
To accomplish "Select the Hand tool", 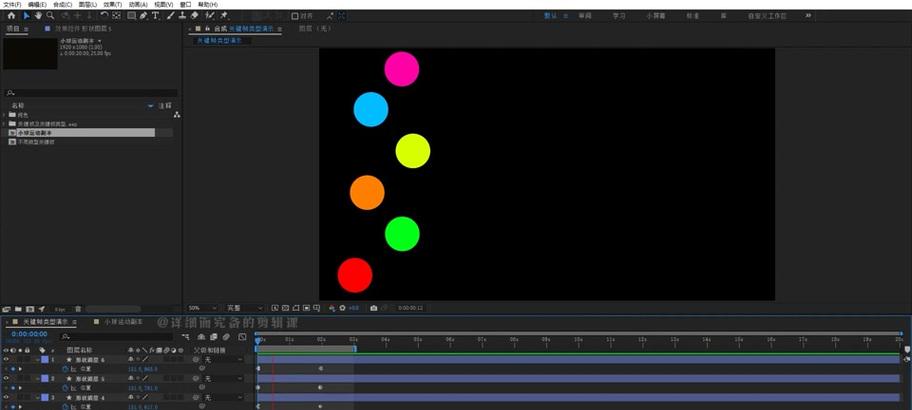I will [38, 16].
